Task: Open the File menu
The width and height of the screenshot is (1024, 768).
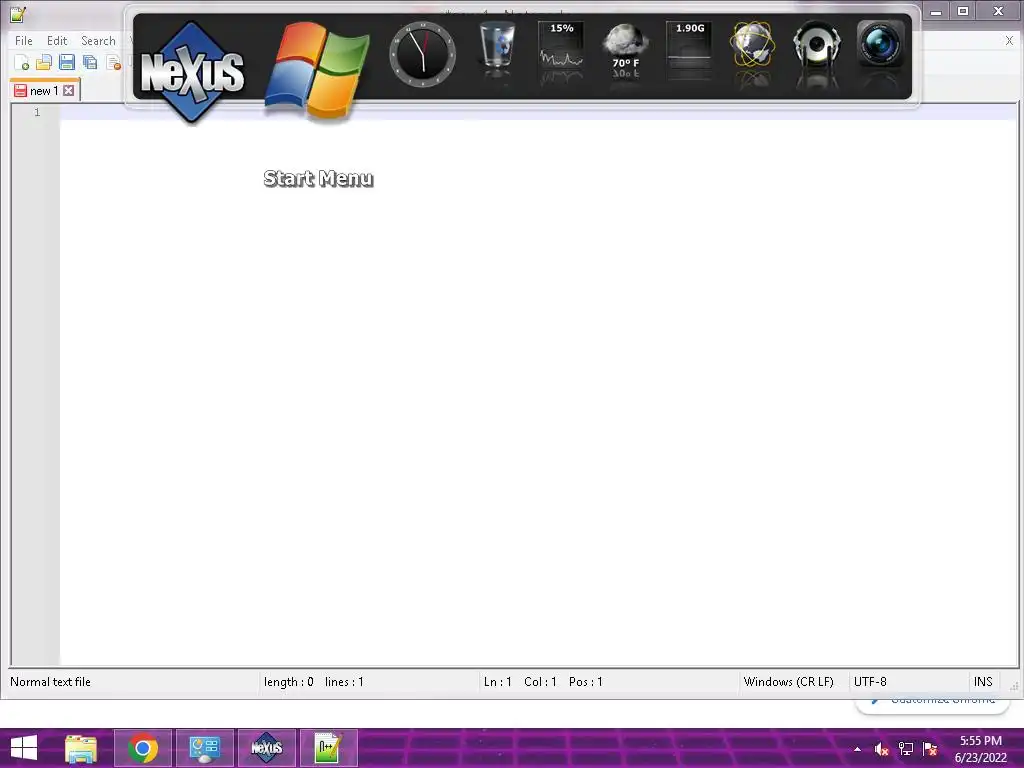Action: [24, 40]
